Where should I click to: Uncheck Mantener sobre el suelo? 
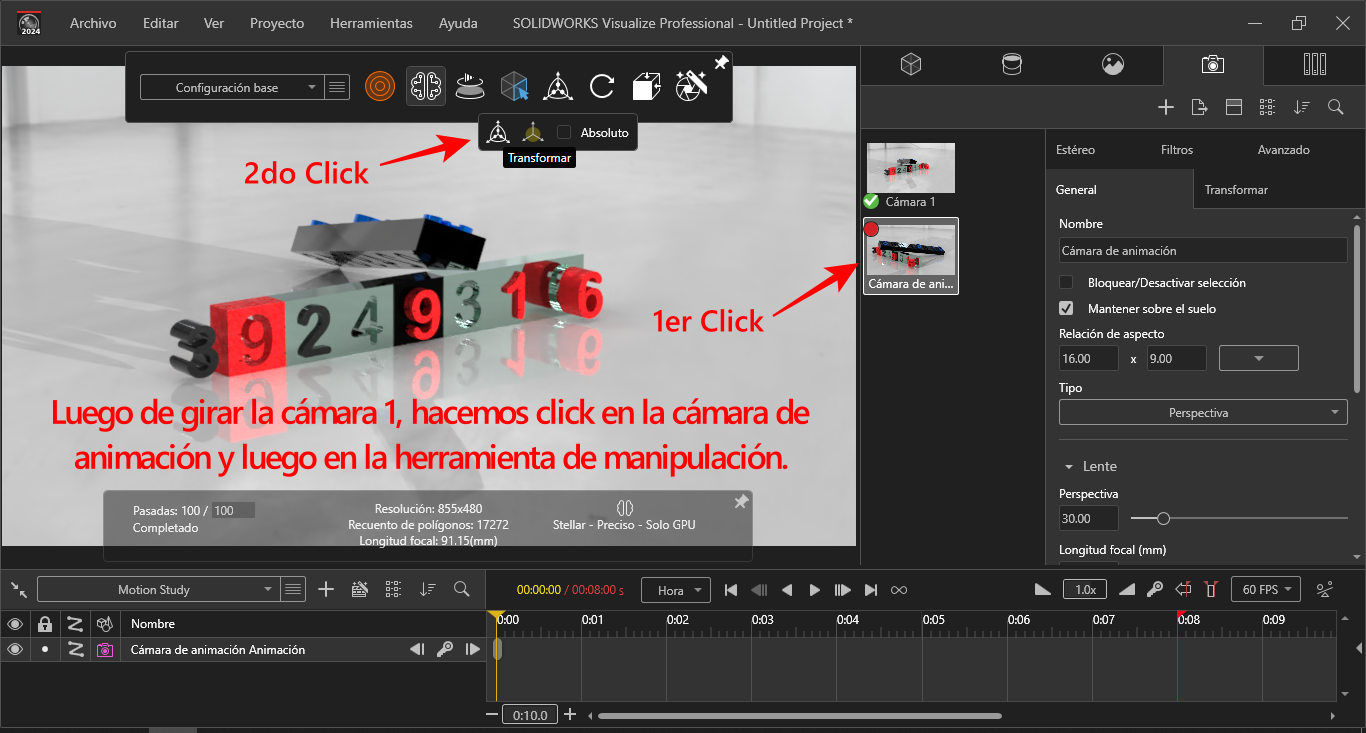coord(1066,309)
